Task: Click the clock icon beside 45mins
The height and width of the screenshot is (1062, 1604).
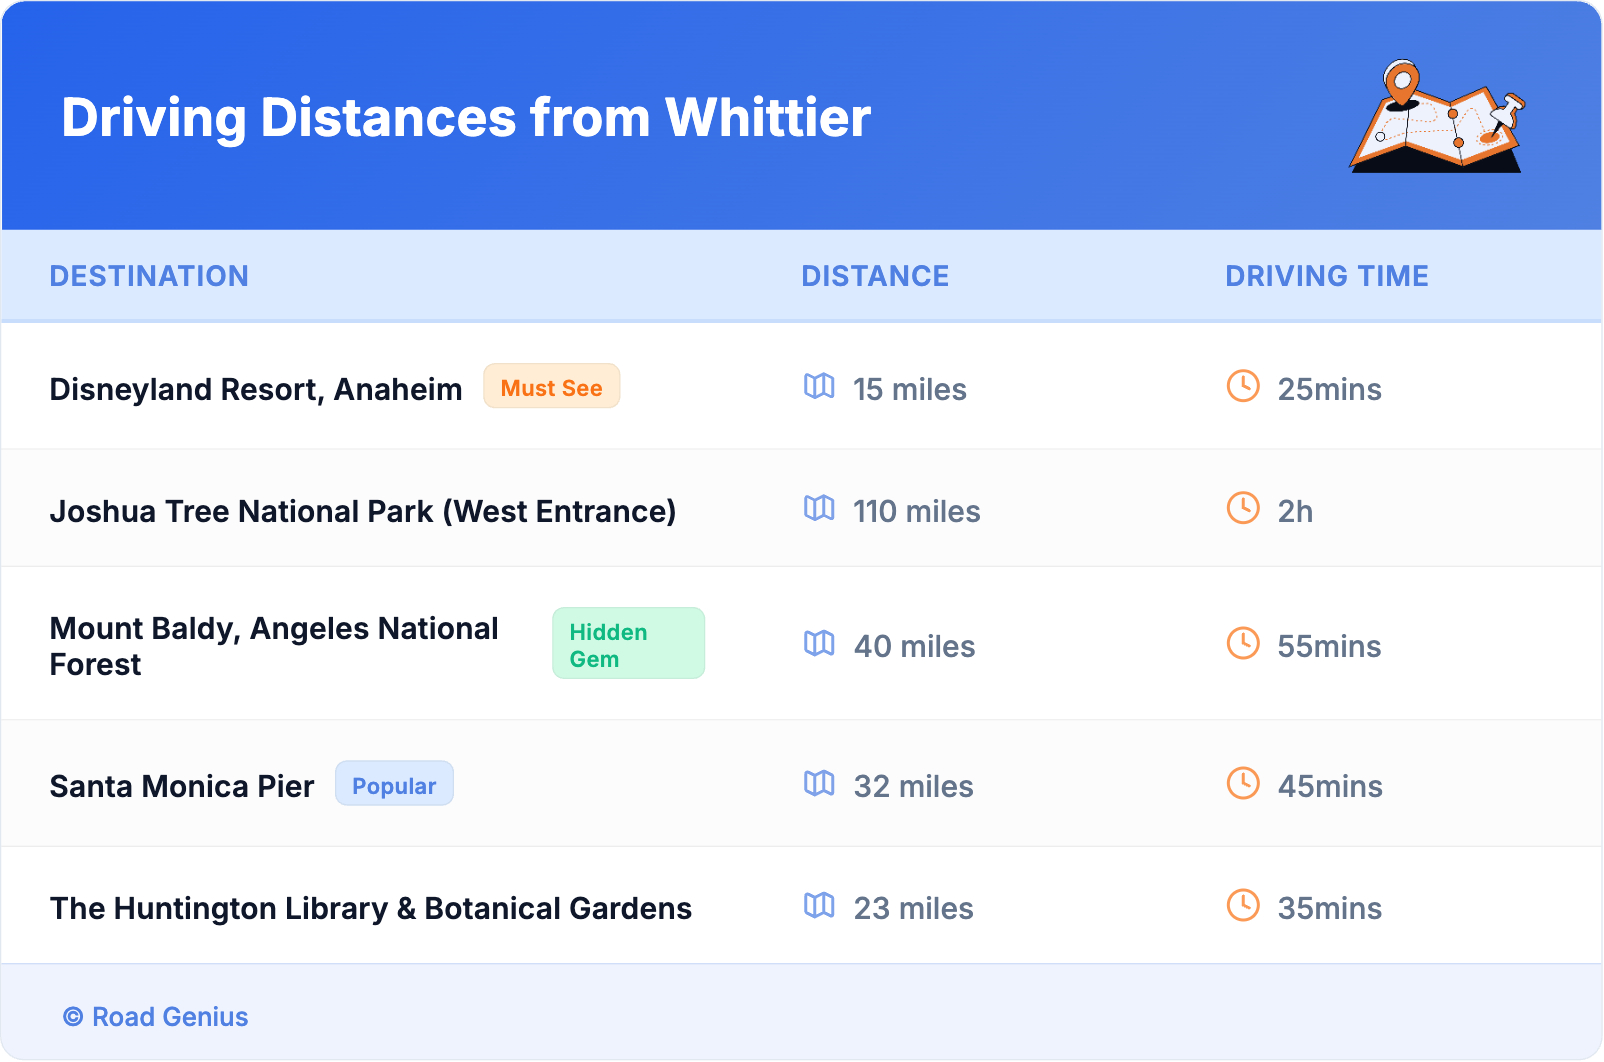Action: click(x=1243, y=783)
